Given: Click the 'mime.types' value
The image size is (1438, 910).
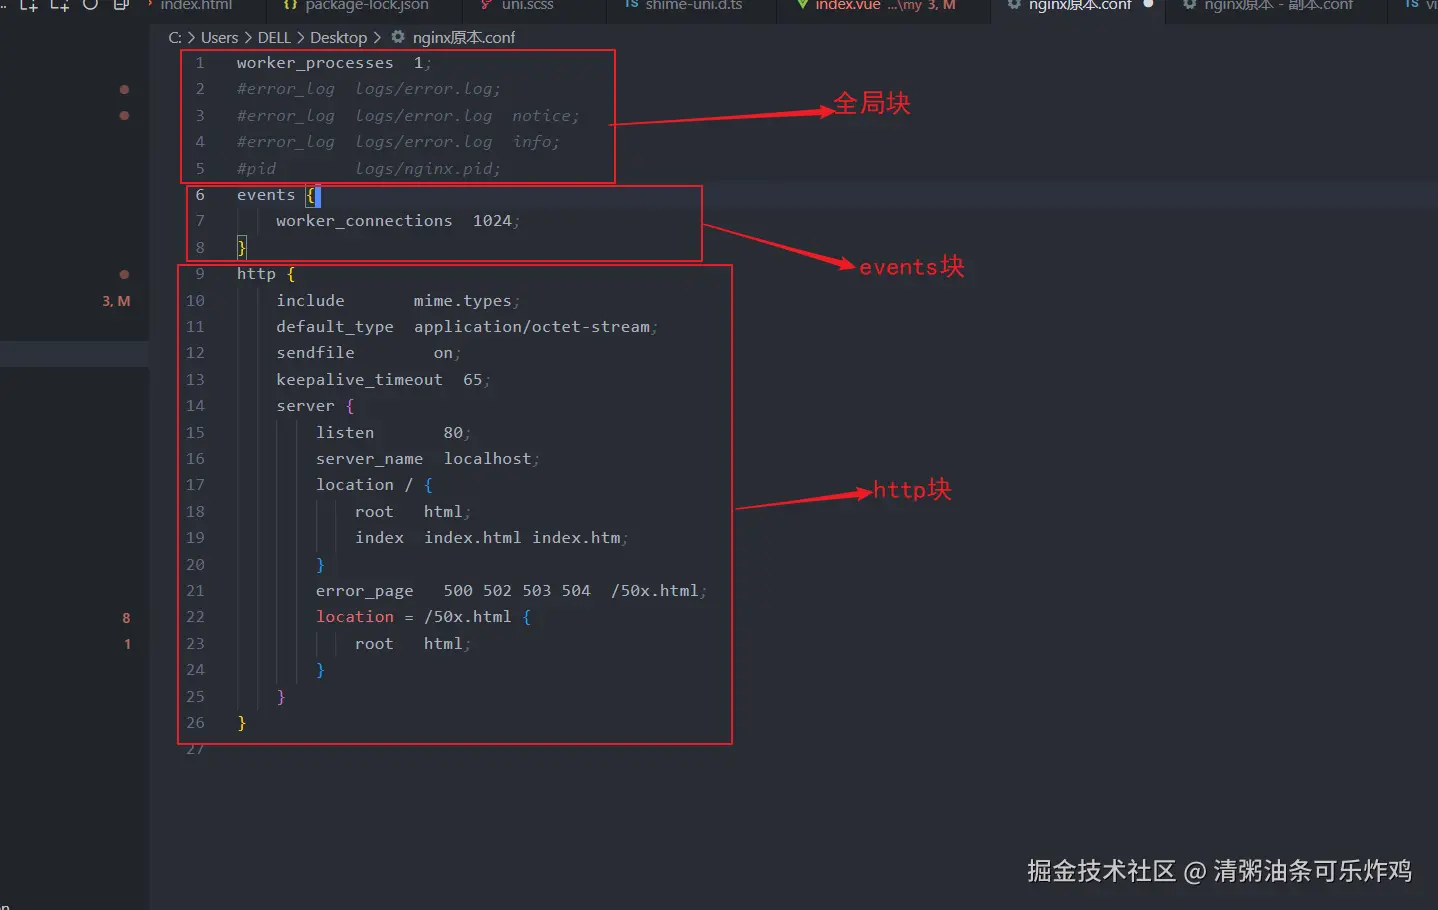Looking at the screenshot, I should 462,301.
